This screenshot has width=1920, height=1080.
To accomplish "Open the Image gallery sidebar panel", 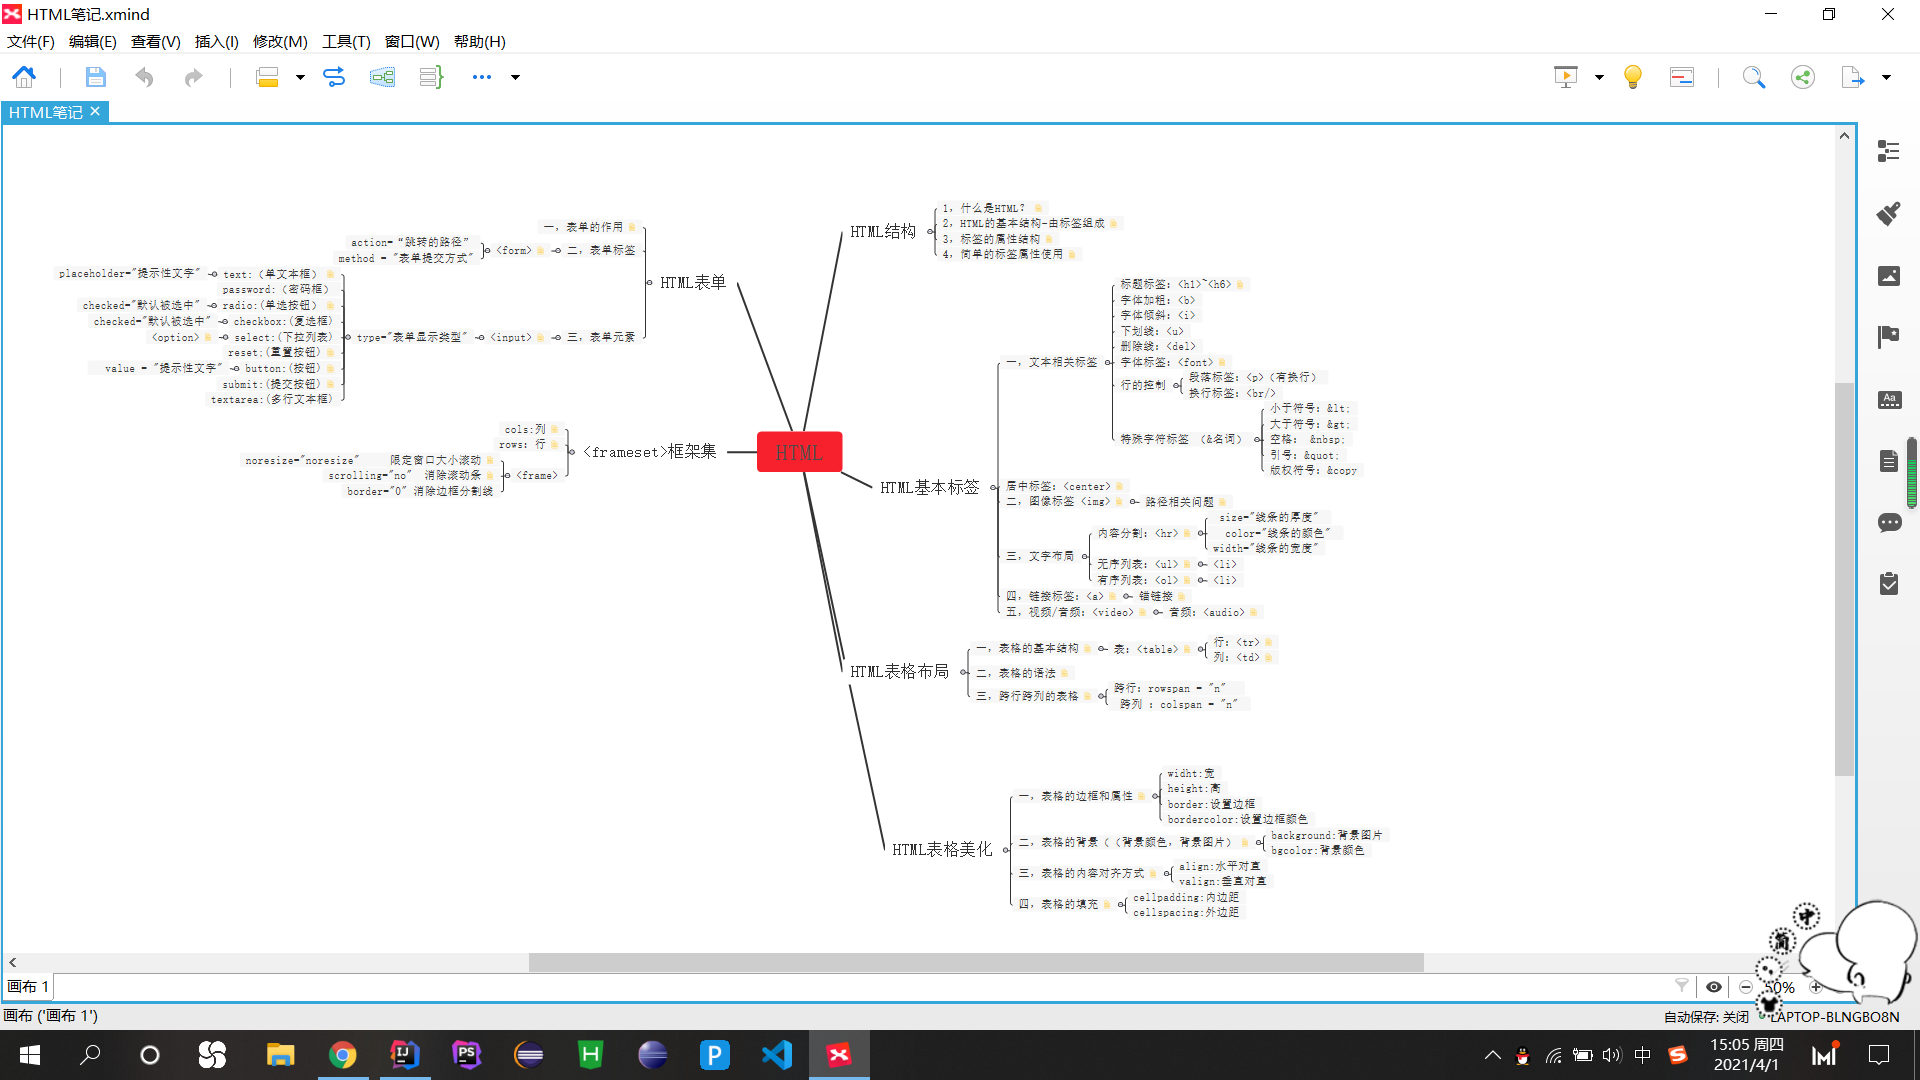I will [1888, 276].
